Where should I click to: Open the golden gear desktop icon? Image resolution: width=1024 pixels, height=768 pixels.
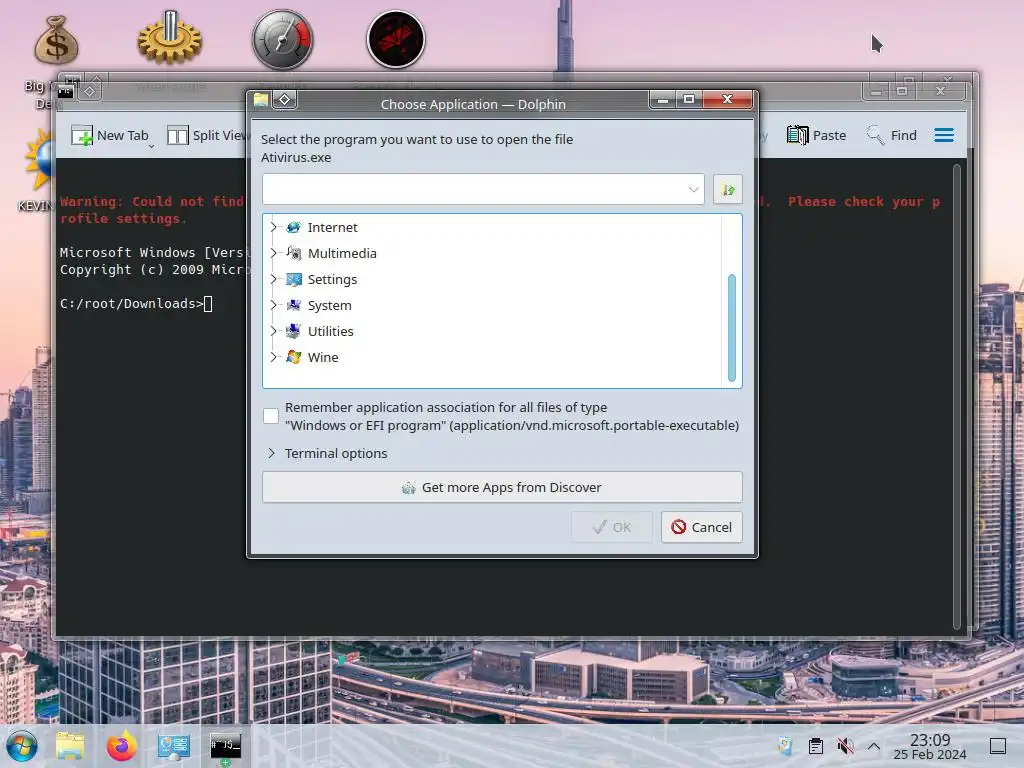[170, 38]
